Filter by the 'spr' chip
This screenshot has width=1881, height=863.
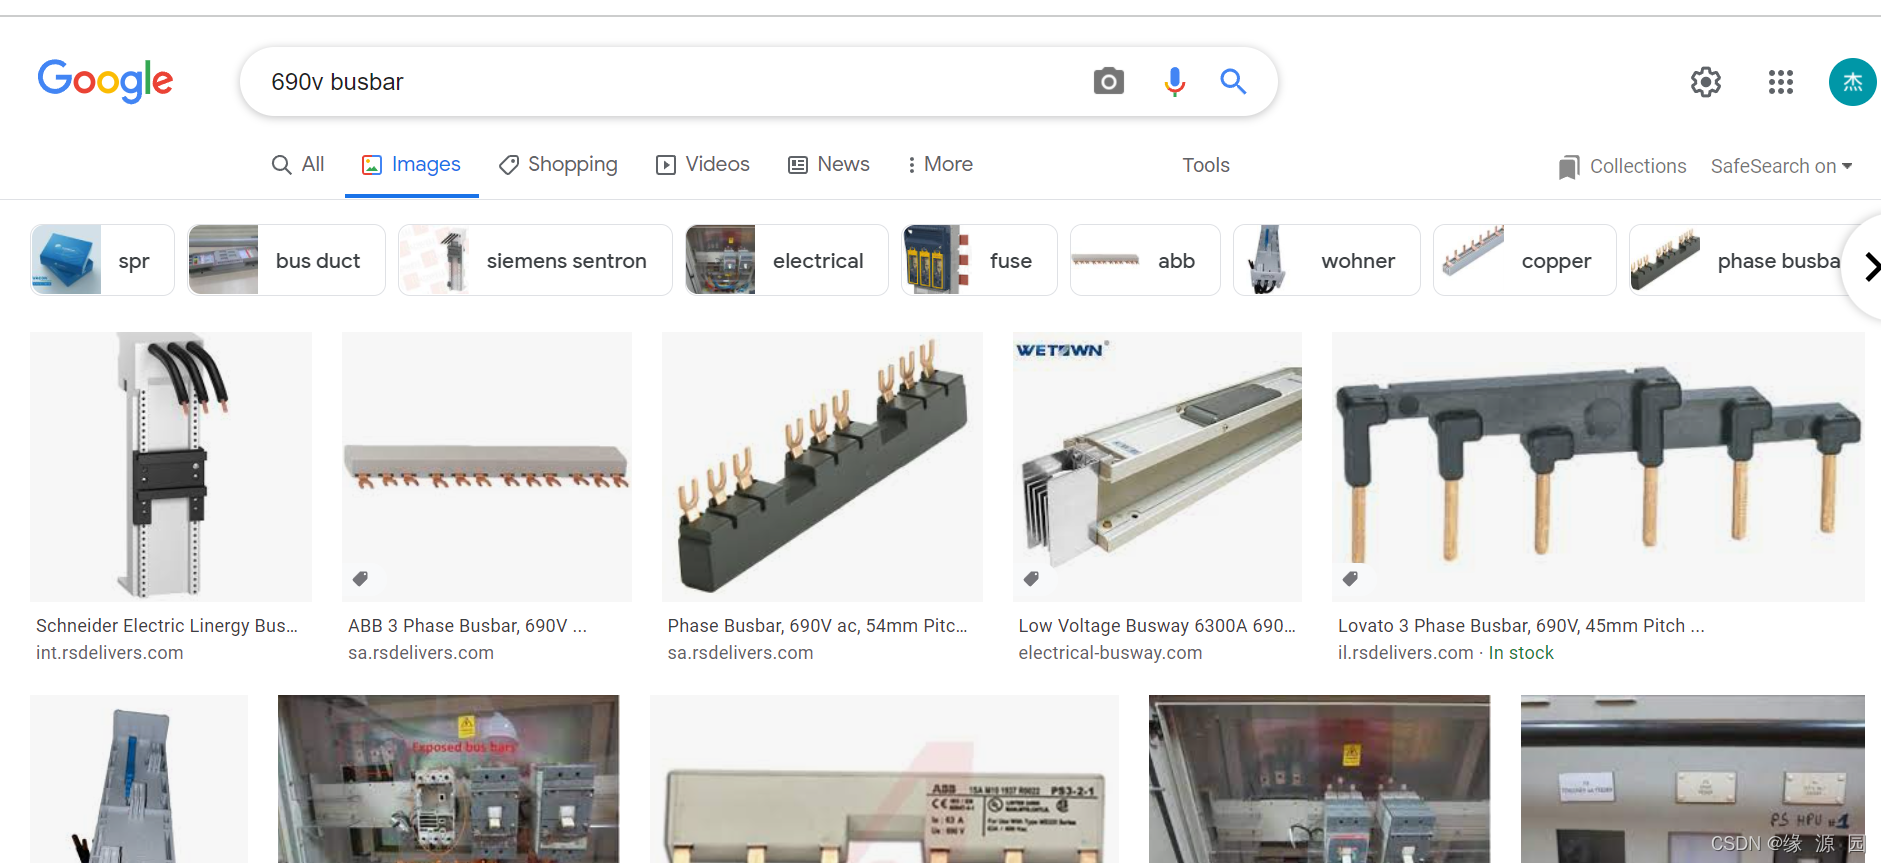102,260
